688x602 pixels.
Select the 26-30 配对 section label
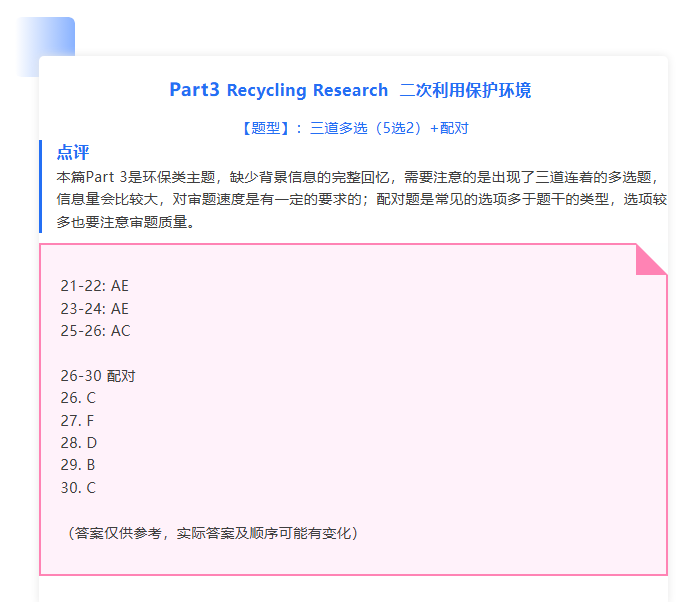coord(97,376)
